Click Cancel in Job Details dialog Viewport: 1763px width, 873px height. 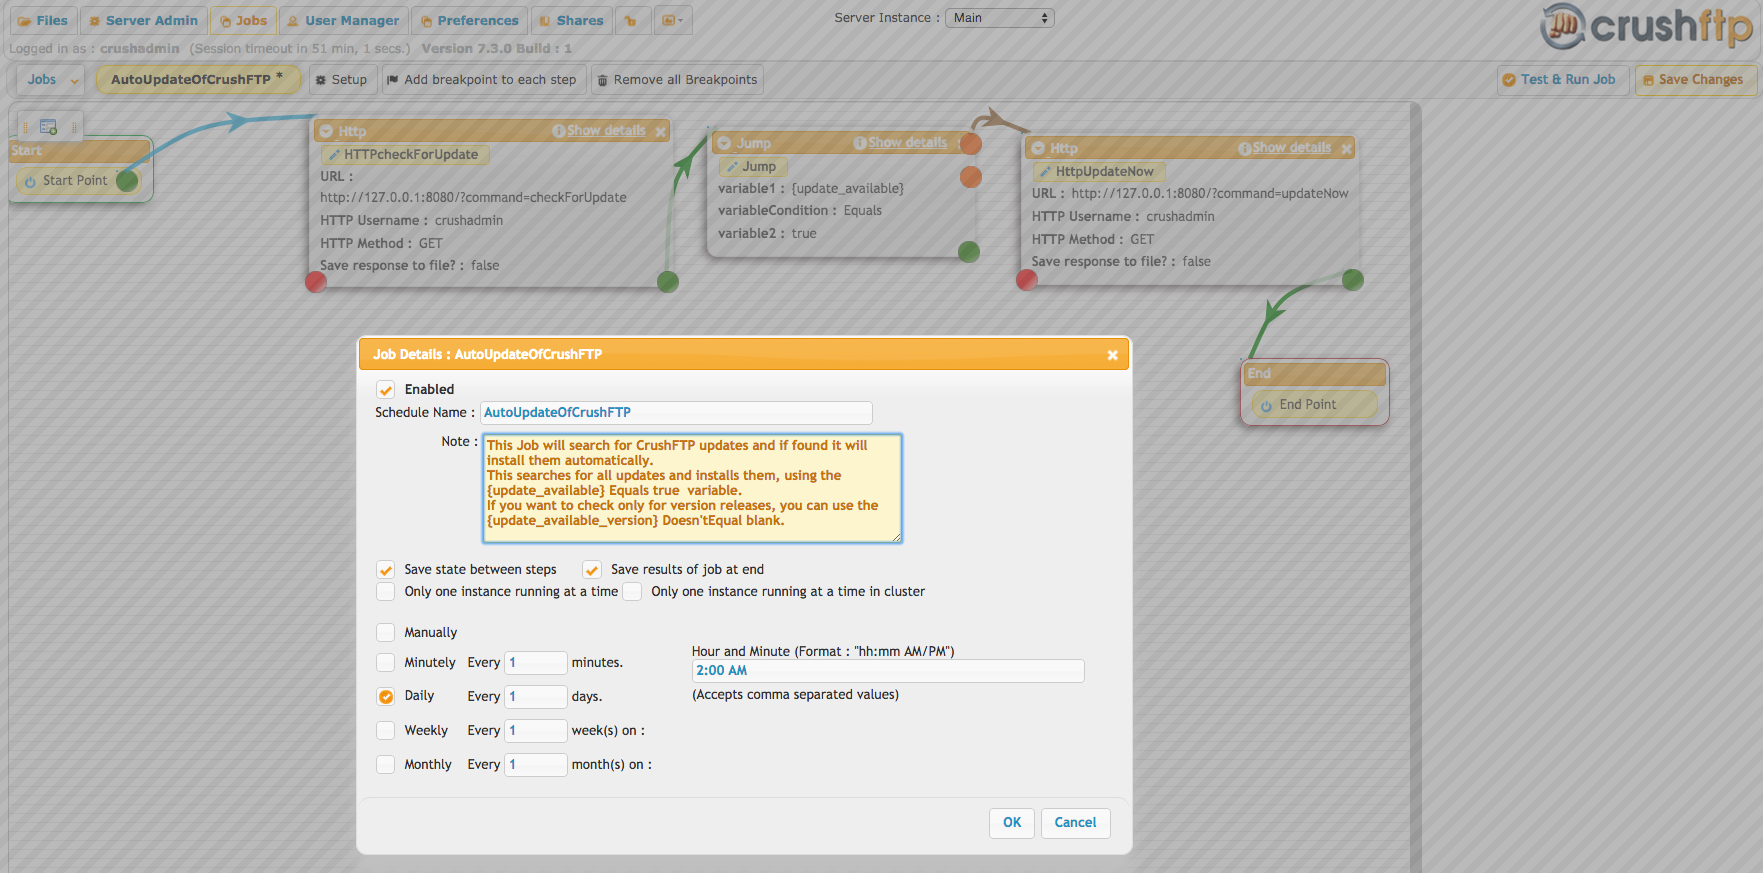point(1075,823)
